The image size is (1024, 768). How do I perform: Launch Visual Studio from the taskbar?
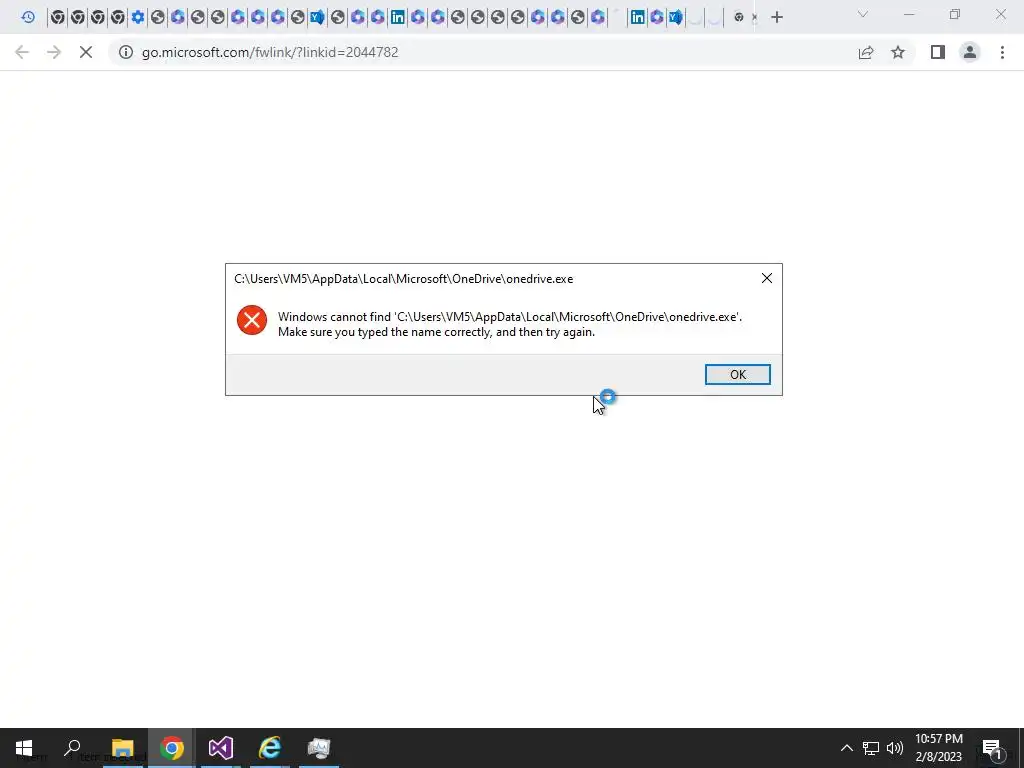point(221,748)
